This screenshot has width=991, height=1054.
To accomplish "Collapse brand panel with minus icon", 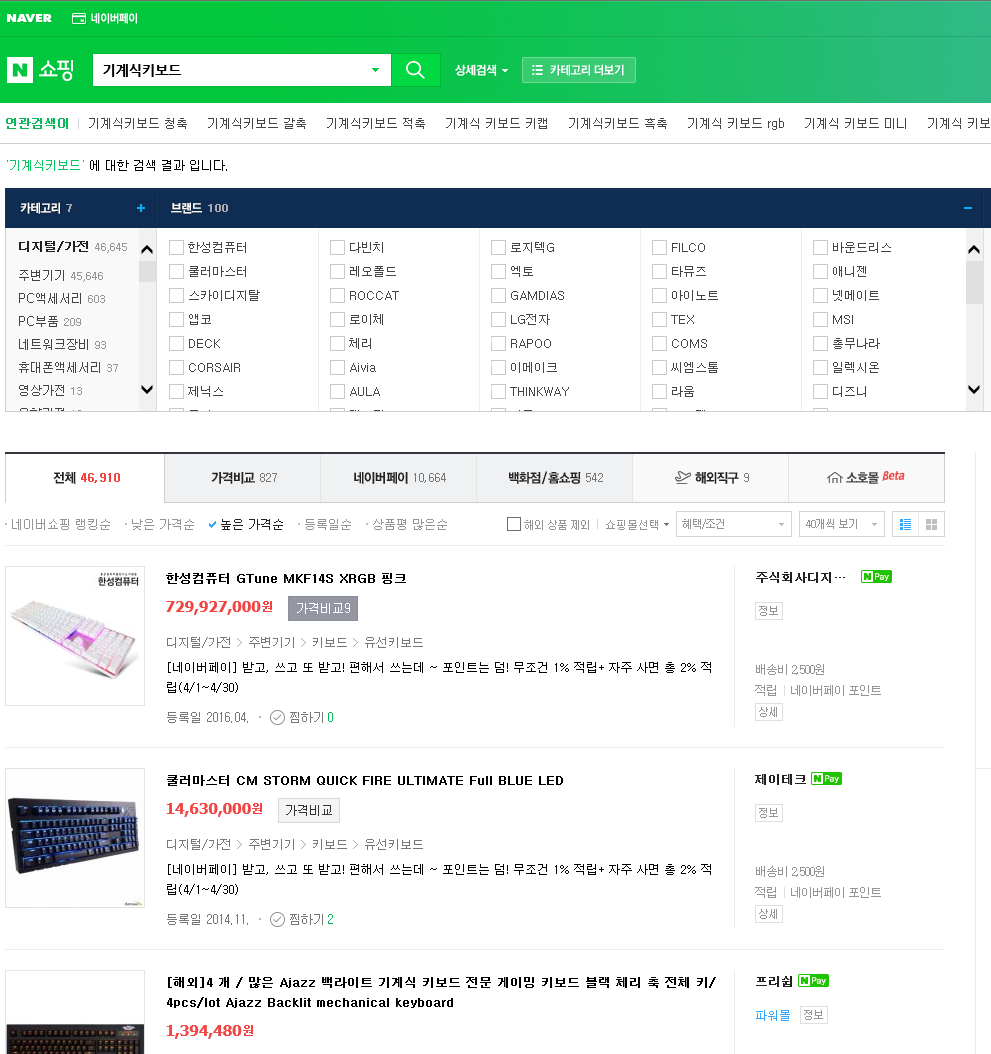I will (967, 208).
